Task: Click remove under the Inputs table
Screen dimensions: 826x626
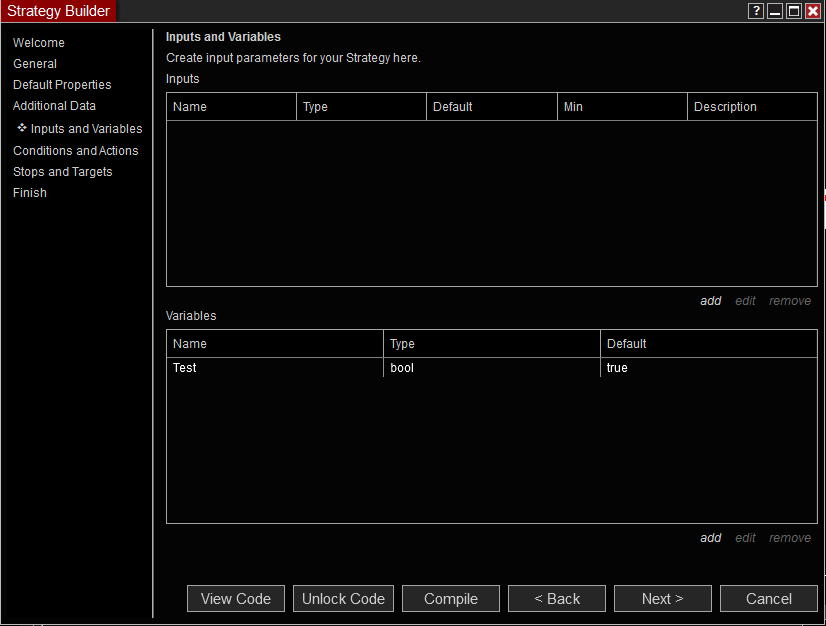Action: (x=790, y=301)
